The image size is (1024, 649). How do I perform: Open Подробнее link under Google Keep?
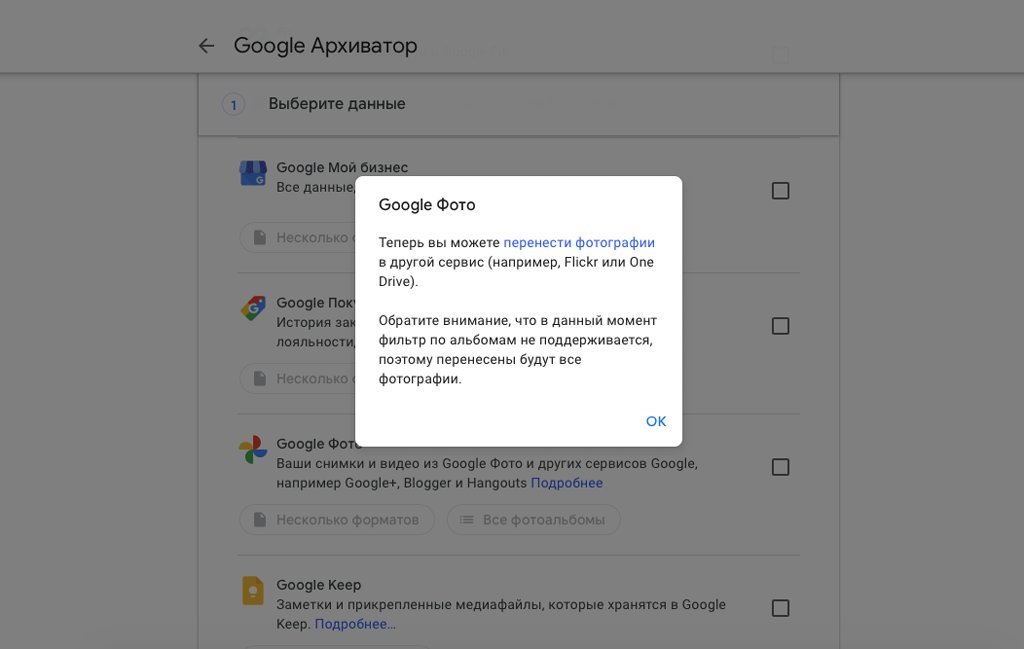[355, 624]
